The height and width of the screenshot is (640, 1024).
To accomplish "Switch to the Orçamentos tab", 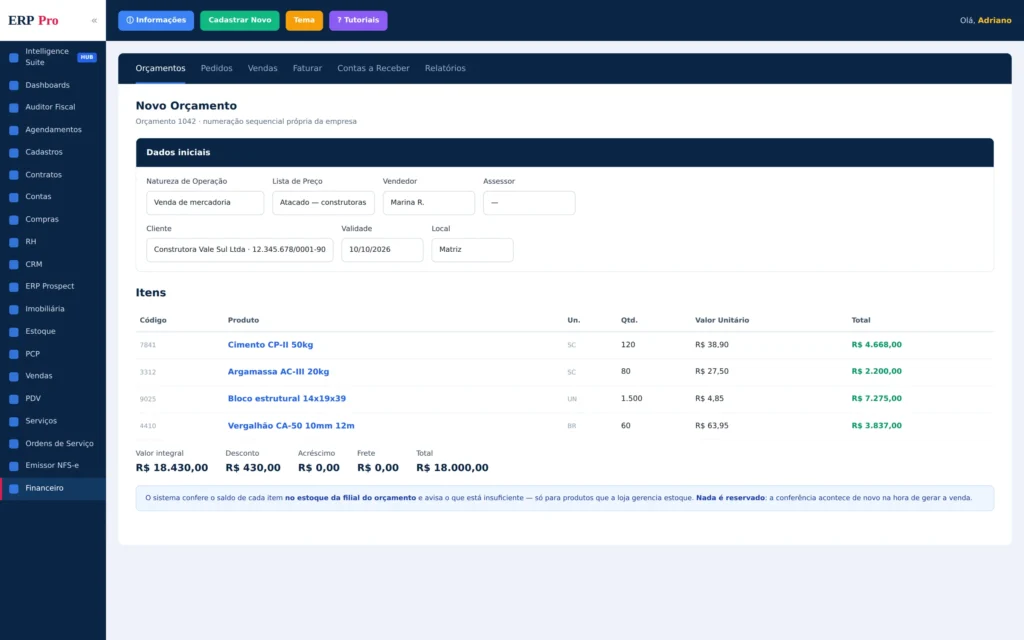I will [161, 68].
